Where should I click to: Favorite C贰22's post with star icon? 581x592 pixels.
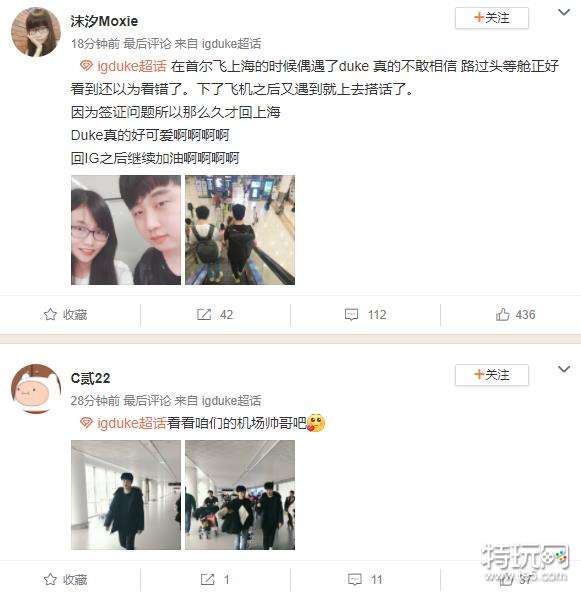(66, 579)
